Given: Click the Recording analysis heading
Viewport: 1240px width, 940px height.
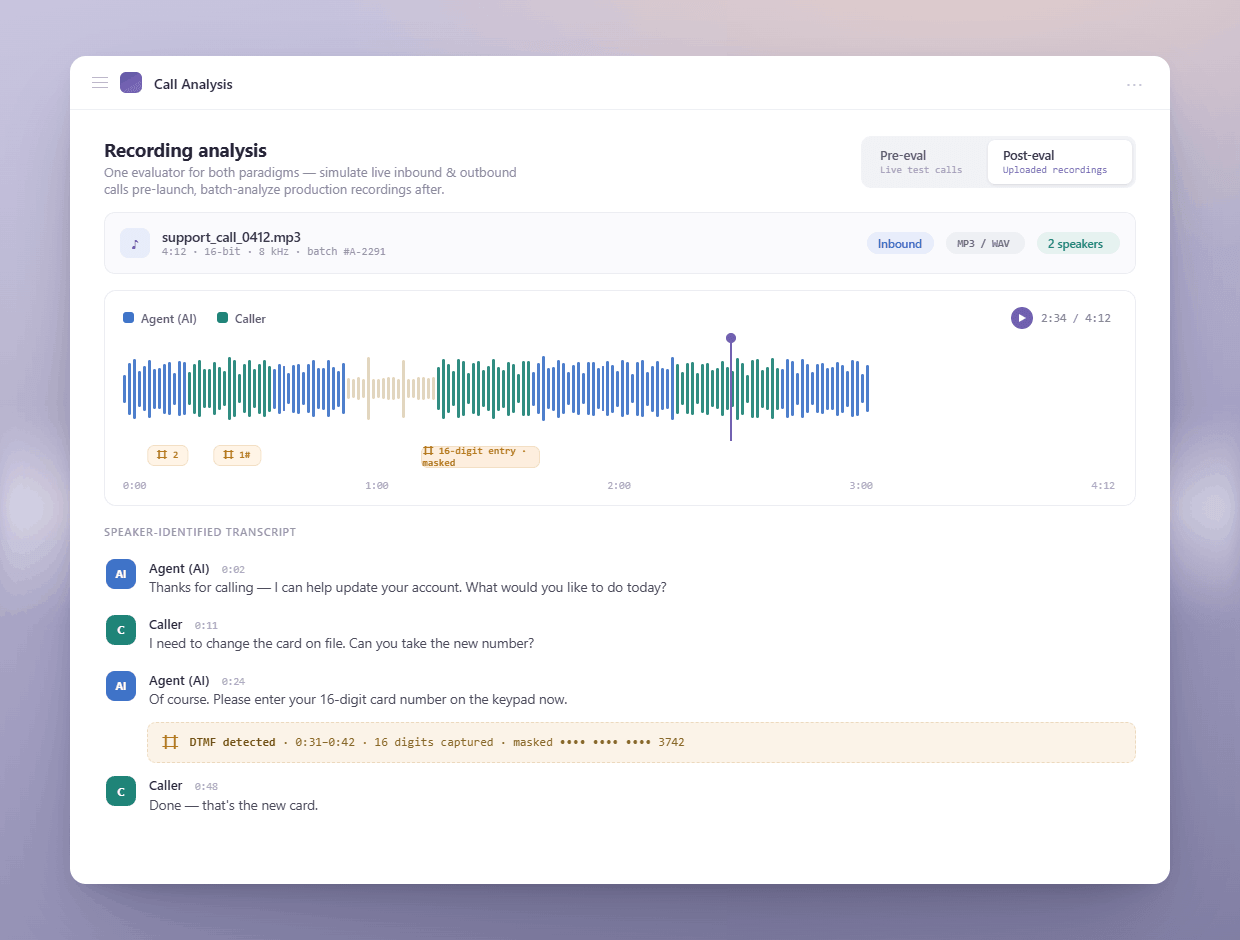Looking at the screenshot, I should click(x=185, y=151).
